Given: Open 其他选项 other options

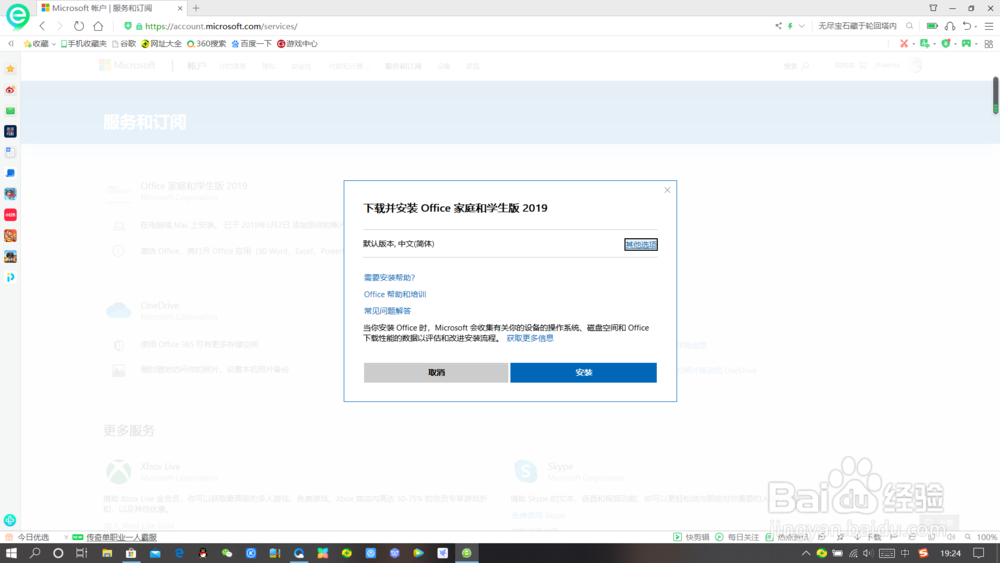Looking at the screenshot, I should [641, 244].
